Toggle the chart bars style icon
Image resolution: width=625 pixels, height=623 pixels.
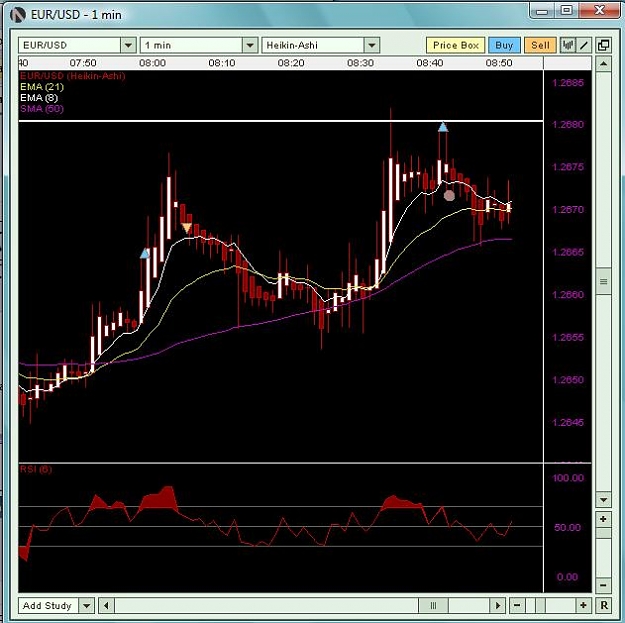[x=568, y=45]
